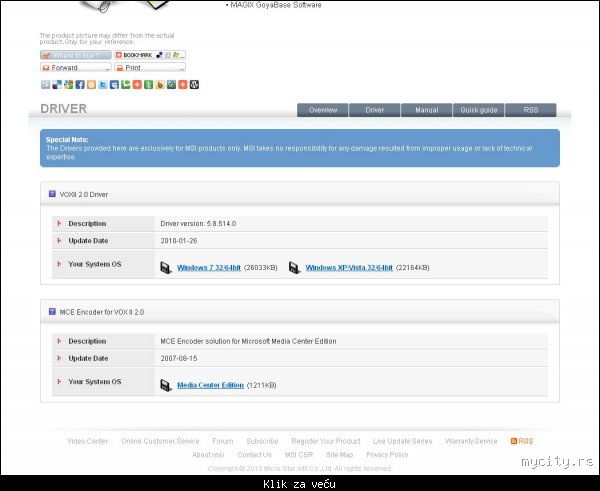Click the Delicious icon inside the Bookmark button
600x491 pixels.
click(x=159, y=55)
